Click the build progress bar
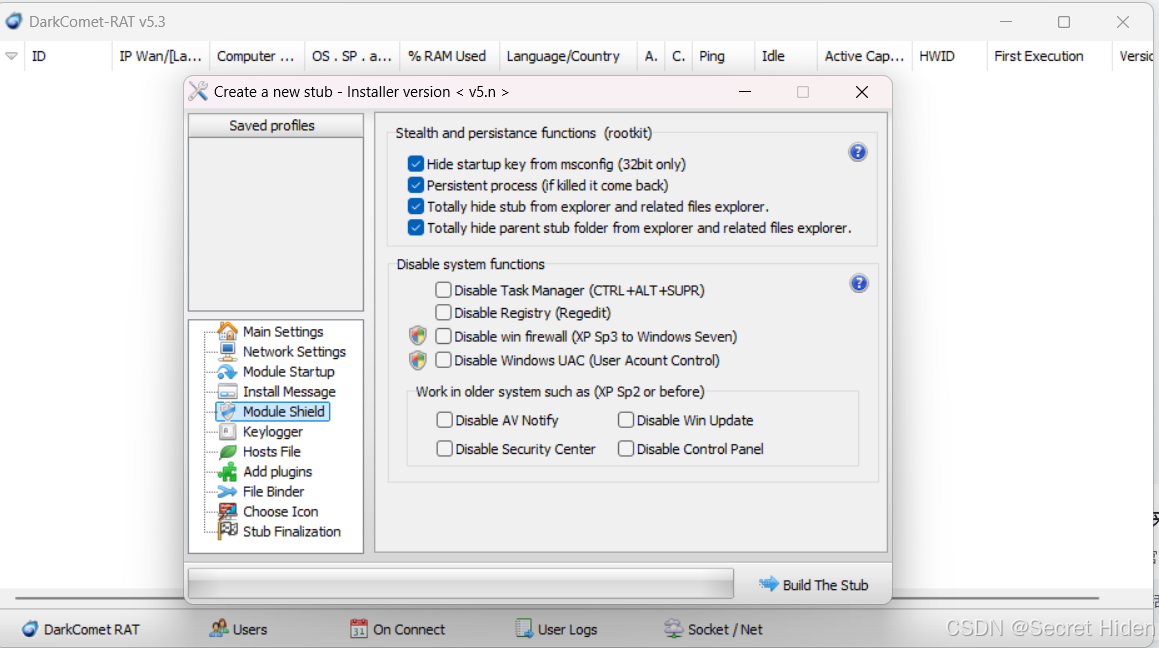 click(x=460, y=583)
